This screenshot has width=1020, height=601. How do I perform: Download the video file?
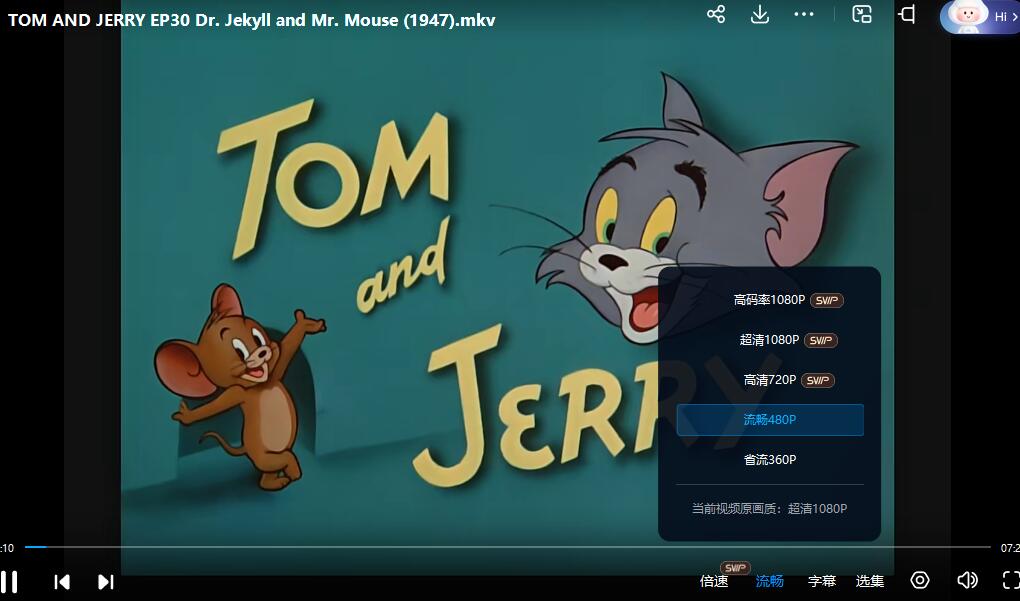click(760, 14)
